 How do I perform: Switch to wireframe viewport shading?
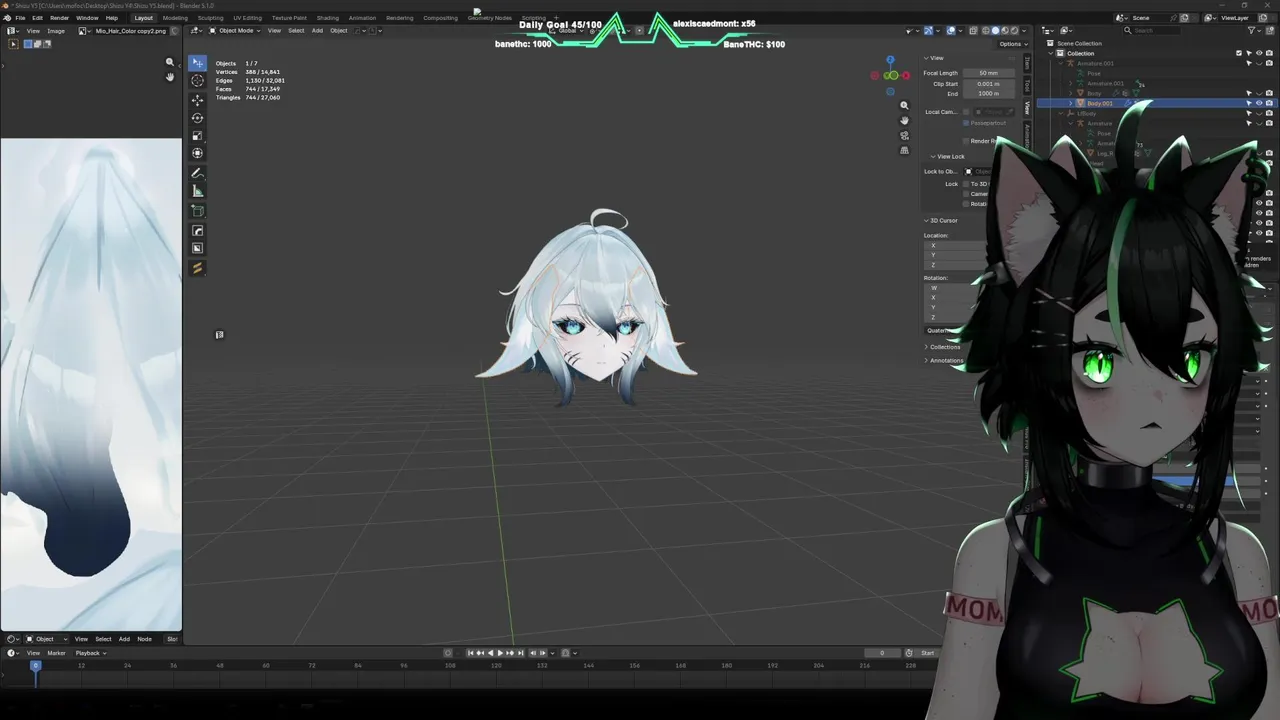point(985,31)
